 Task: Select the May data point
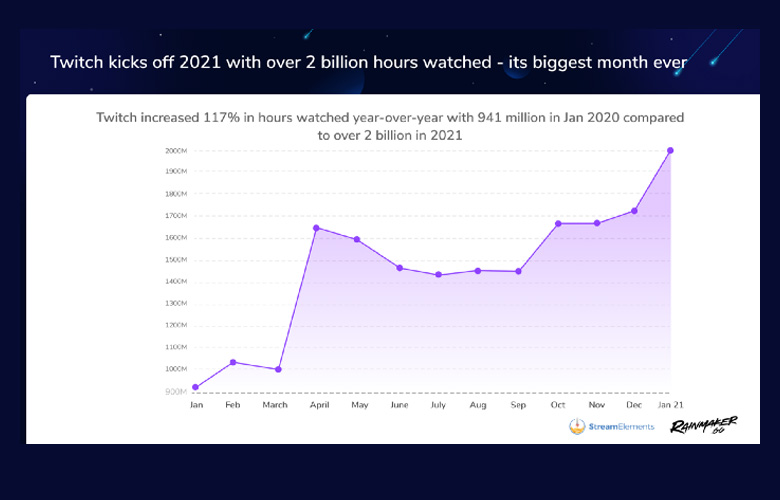coord(357,239)
